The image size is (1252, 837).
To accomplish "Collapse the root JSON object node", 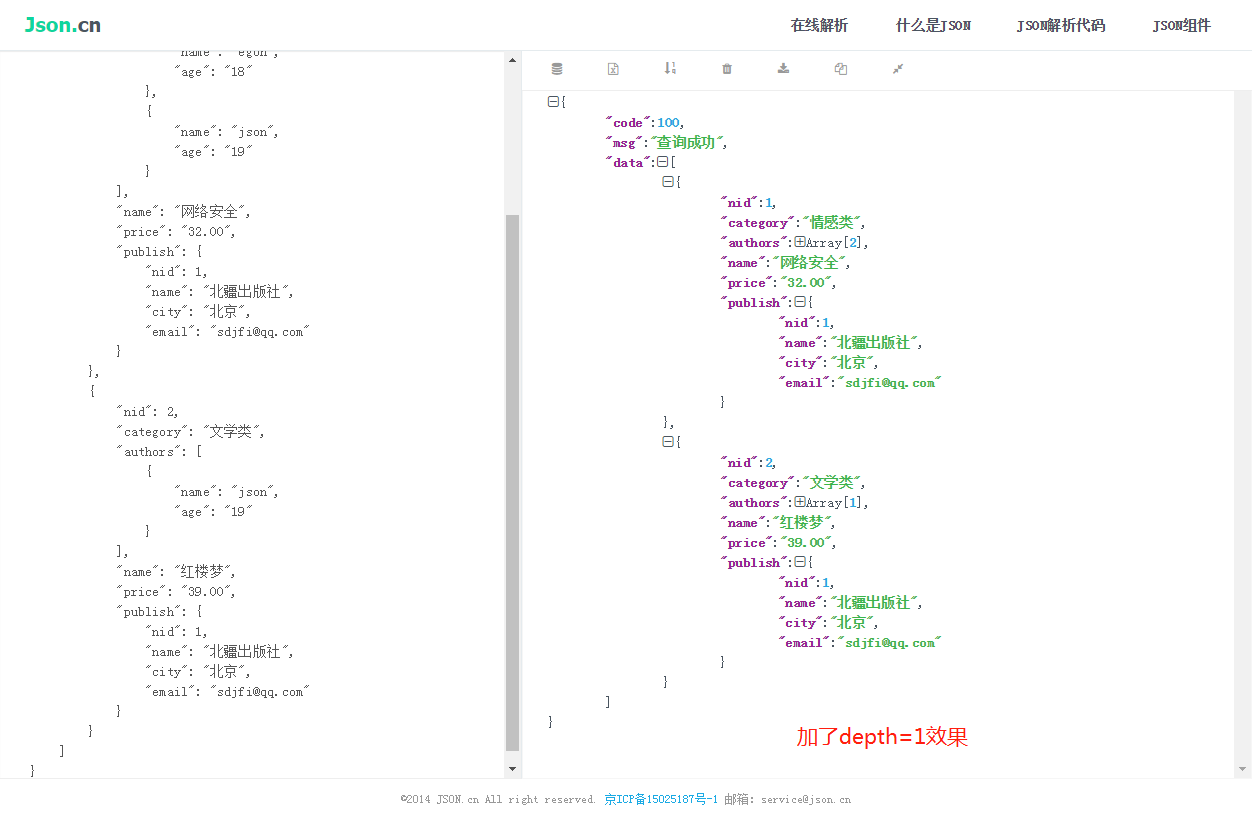I will 553,102.
